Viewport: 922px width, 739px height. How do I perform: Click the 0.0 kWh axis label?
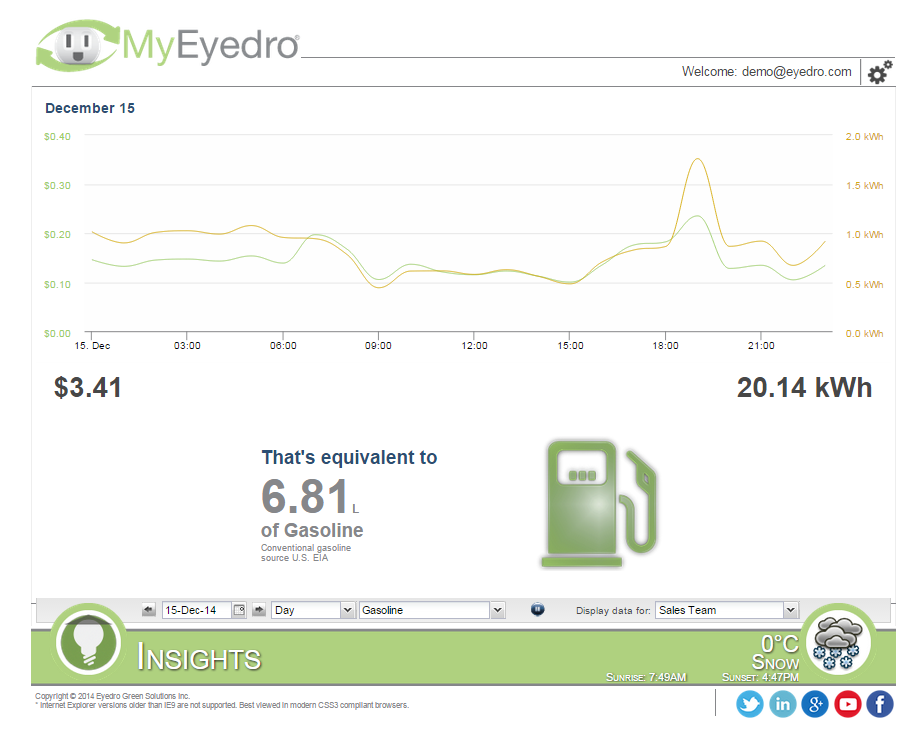[864, 334]
